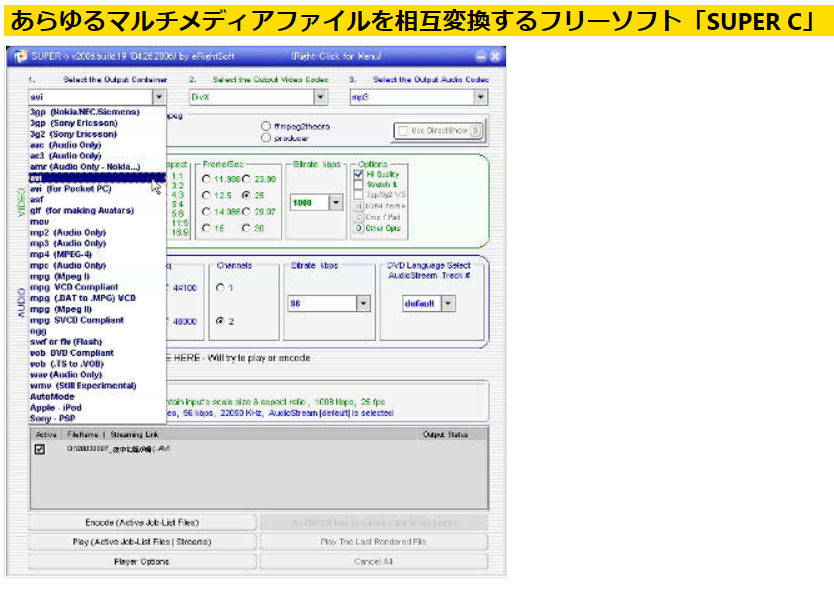Select mpc (Audio Only) entry

coord(68,265)
